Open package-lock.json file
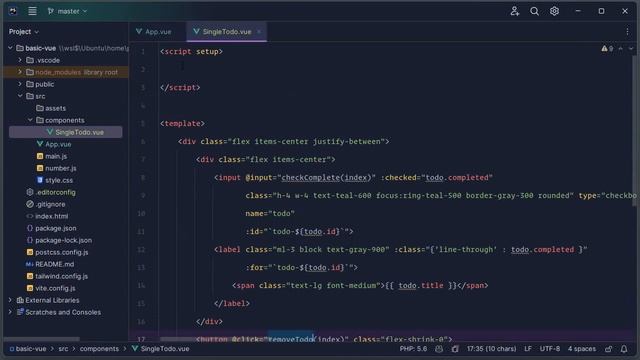 click(x=59, y=240)
